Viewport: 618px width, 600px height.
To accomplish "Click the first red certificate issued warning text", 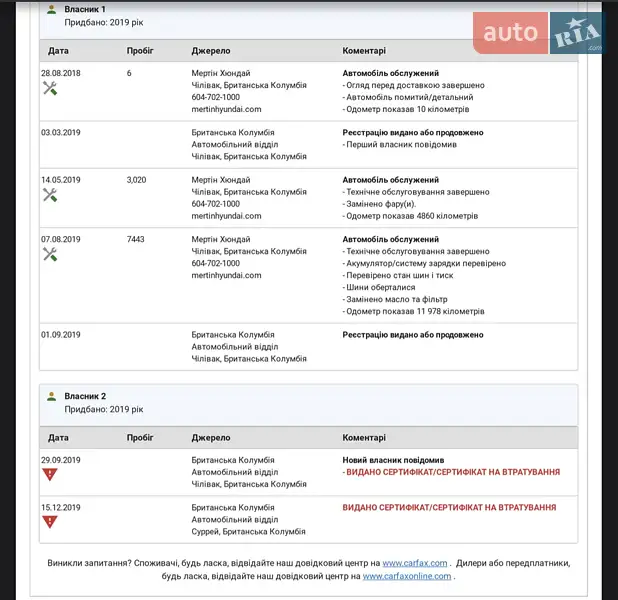I will 453,472.
